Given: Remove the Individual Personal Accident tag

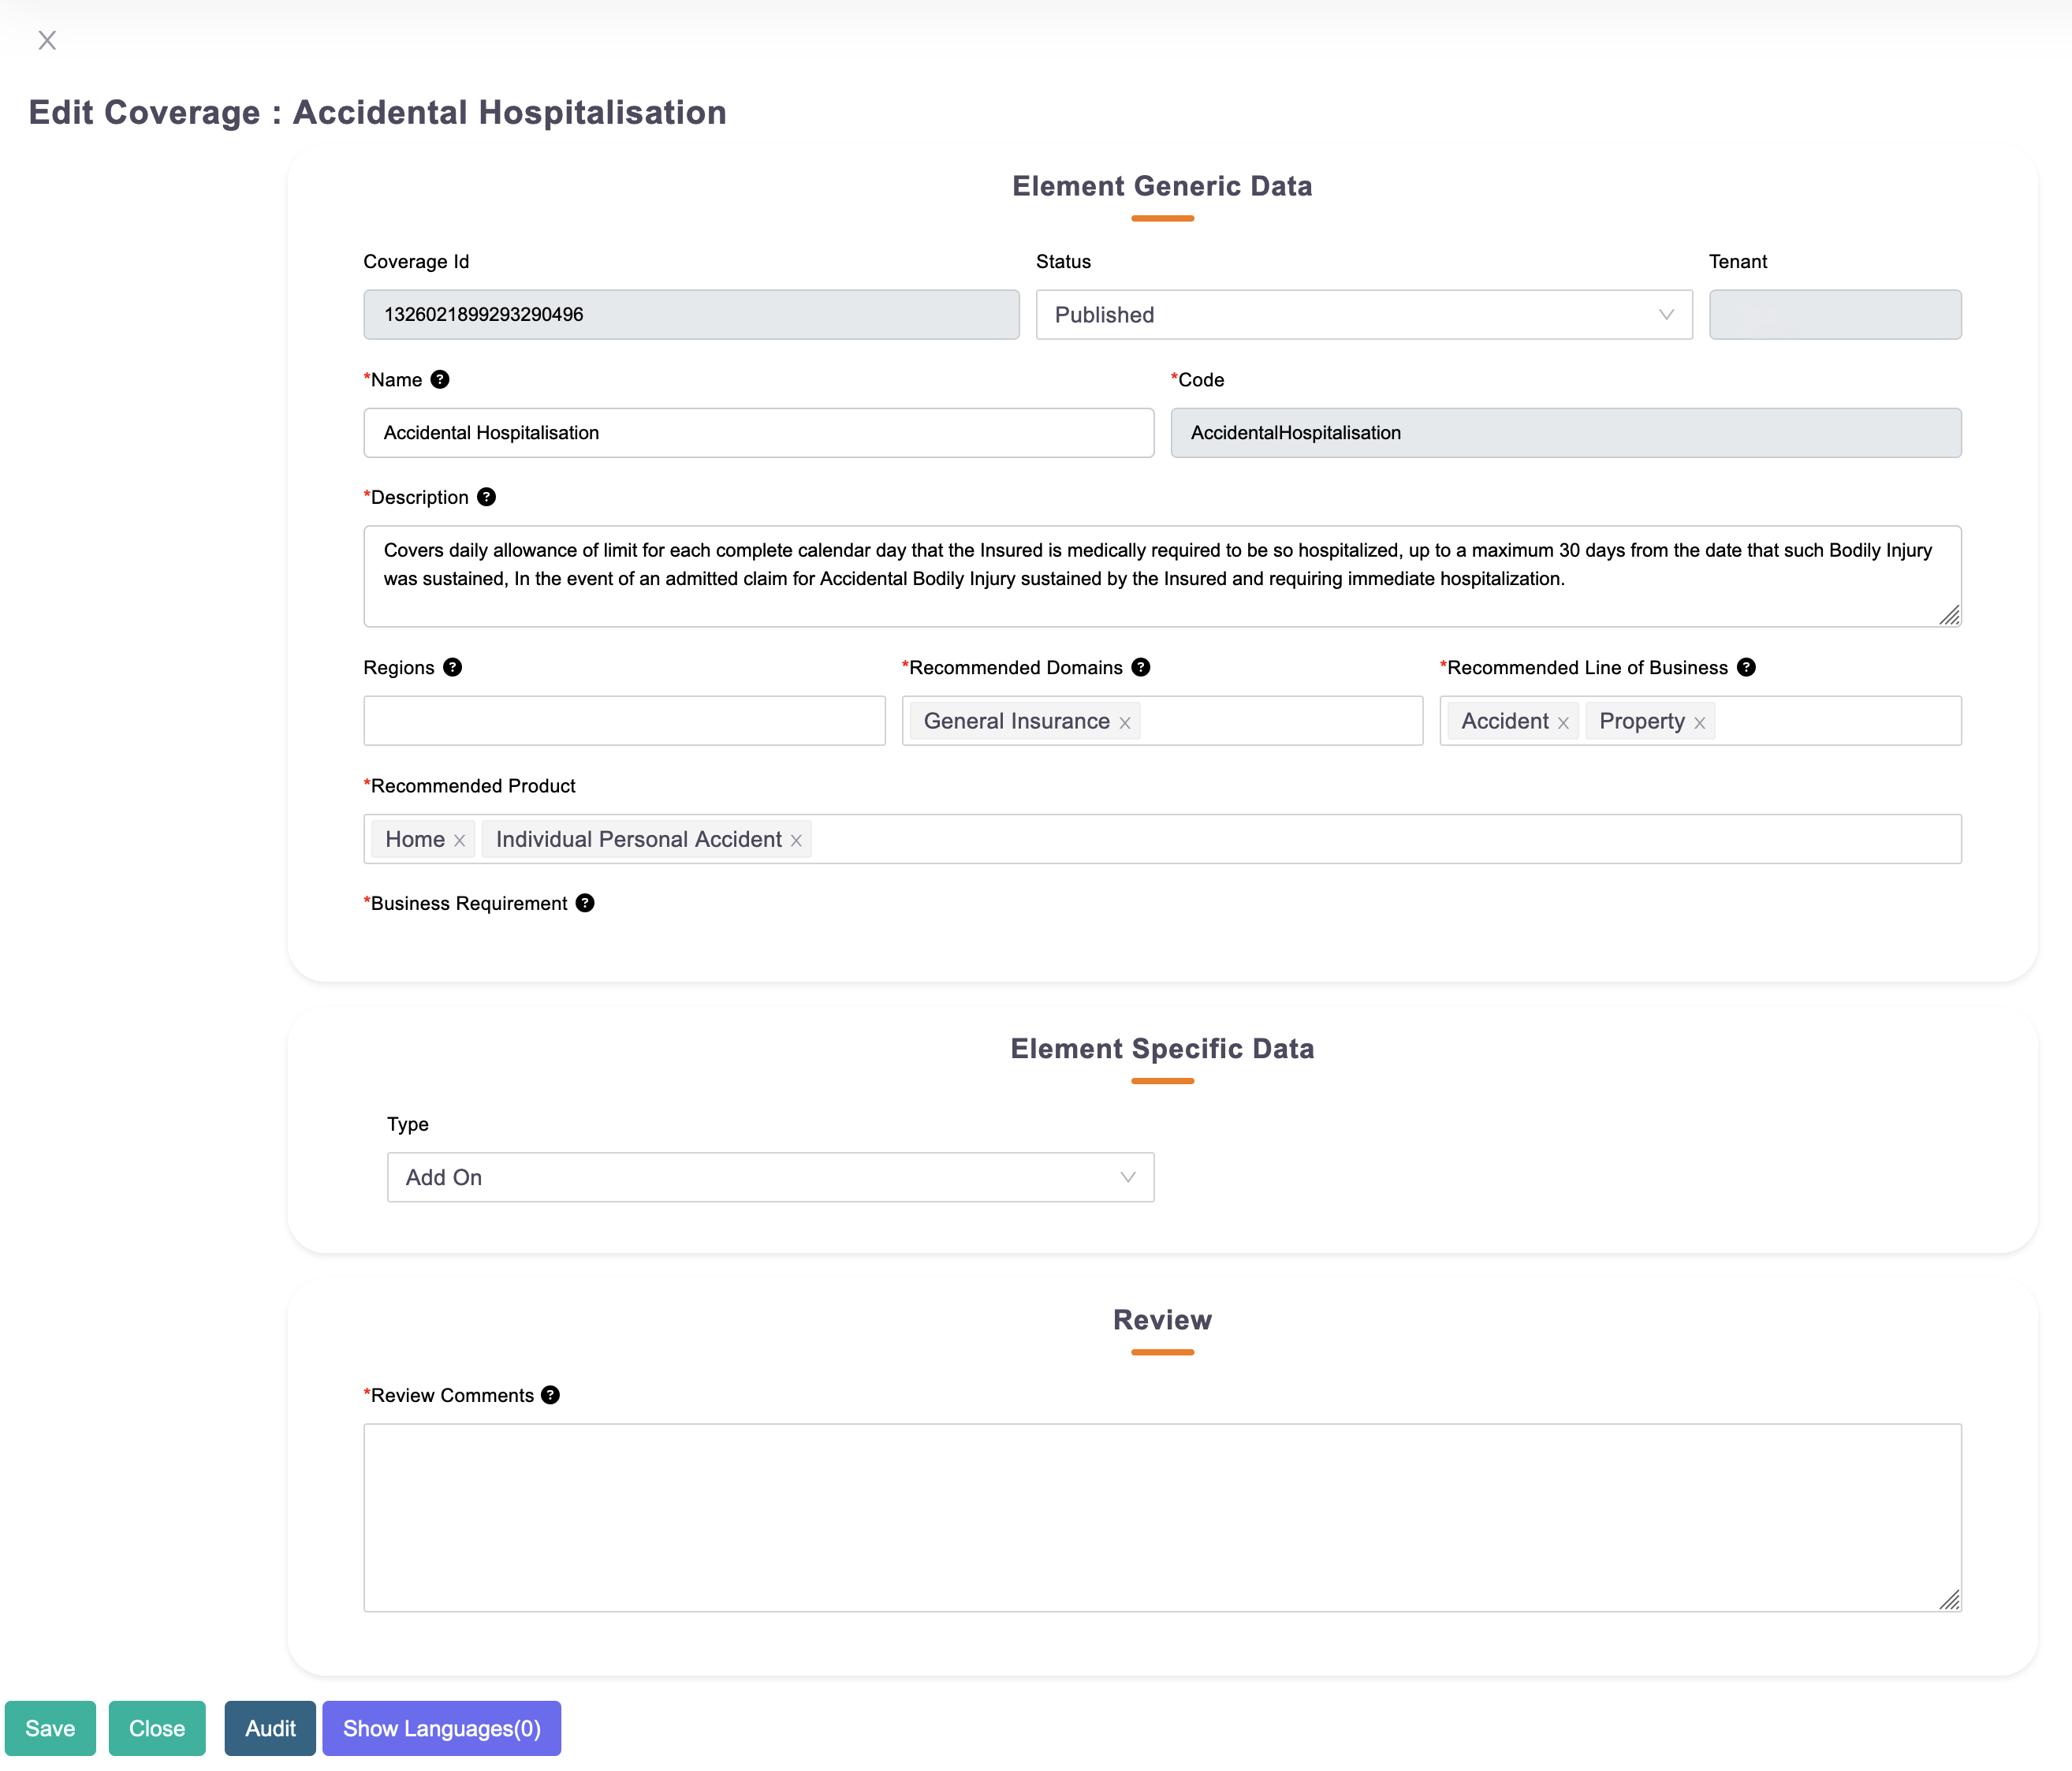Looking at the screenshot, I should [x=796, y=841].
